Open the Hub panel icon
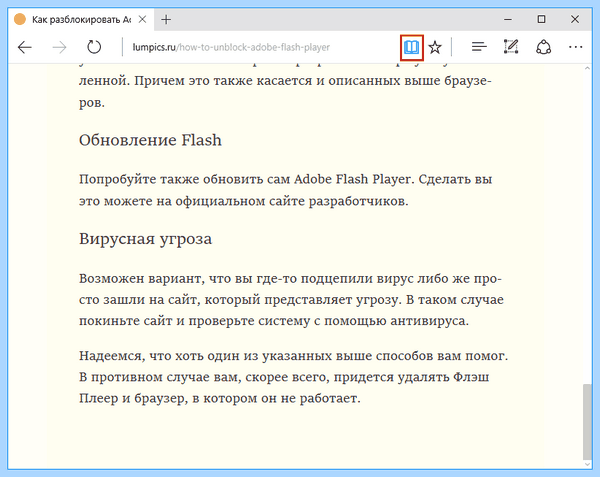 [479, 47]
